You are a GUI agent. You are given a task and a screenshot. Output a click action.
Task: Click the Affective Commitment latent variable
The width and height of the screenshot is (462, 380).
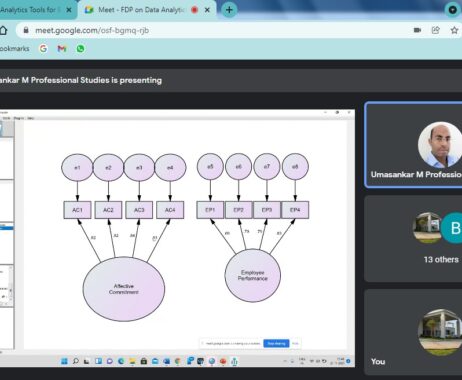pos(124,289)
